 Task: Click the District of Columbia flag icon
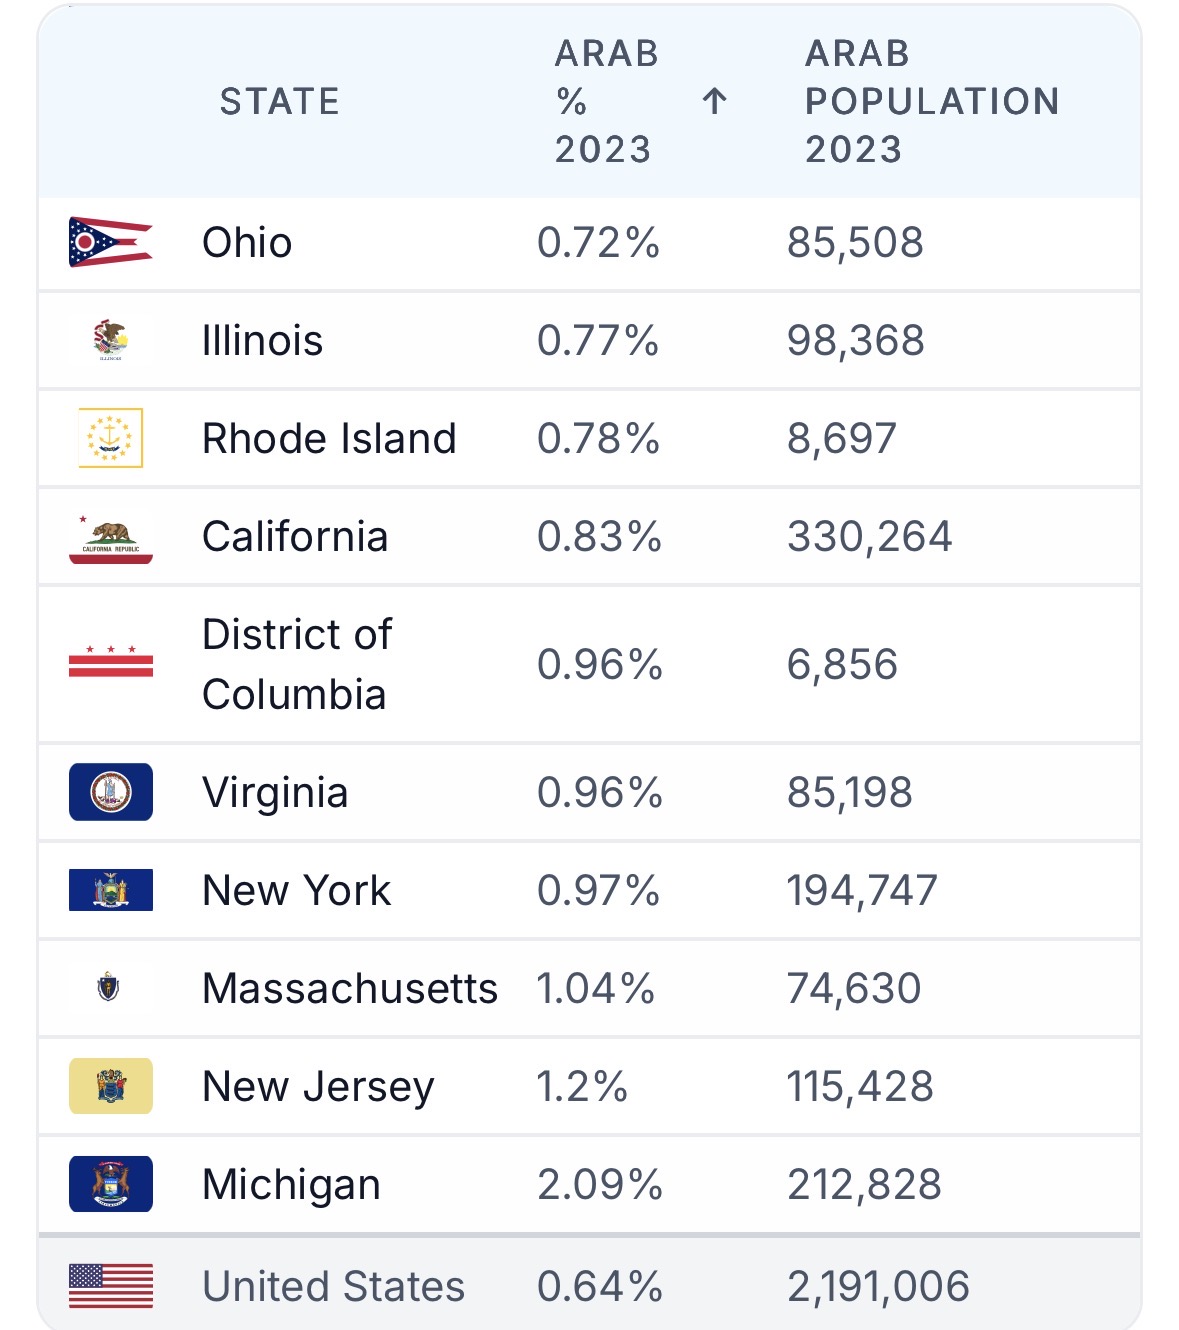point(110,662)
